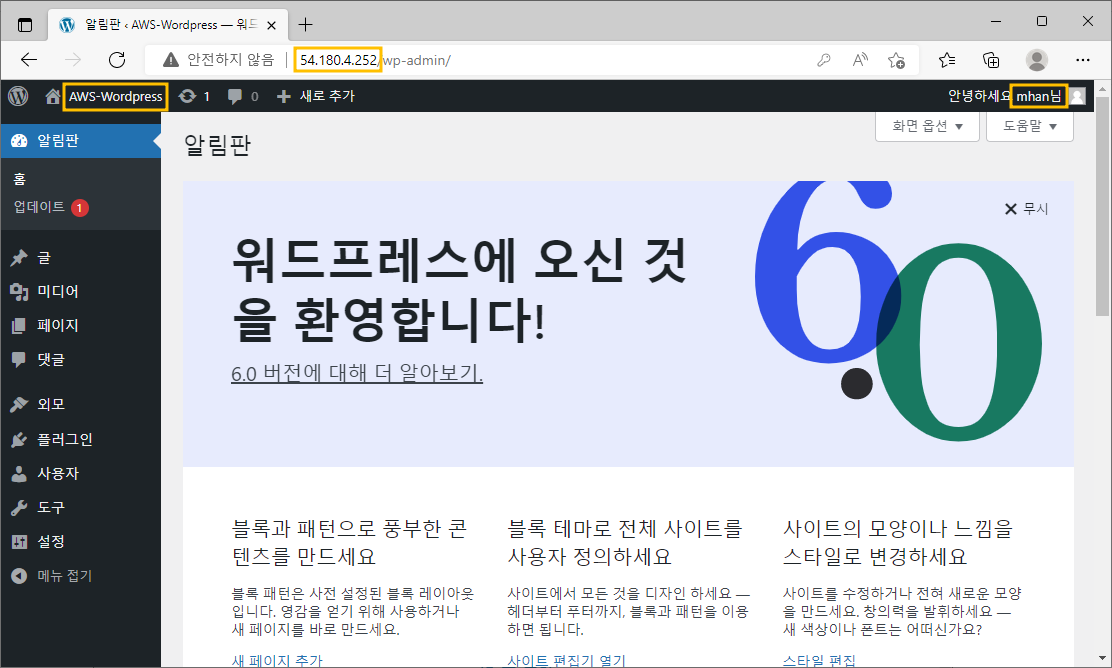The height and width of the screenshot is (668, 1112).
Task: Open the browser collections icon
Action: 991,60
